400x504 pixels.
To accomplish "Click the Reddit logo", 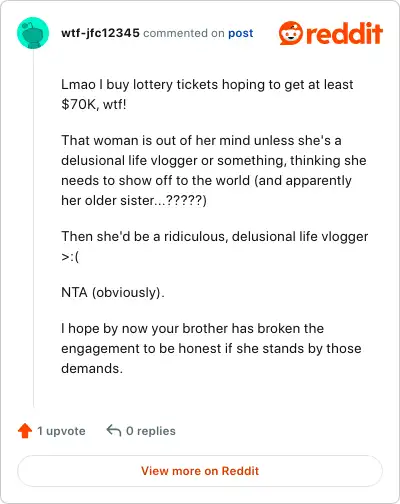I will 331,33.
